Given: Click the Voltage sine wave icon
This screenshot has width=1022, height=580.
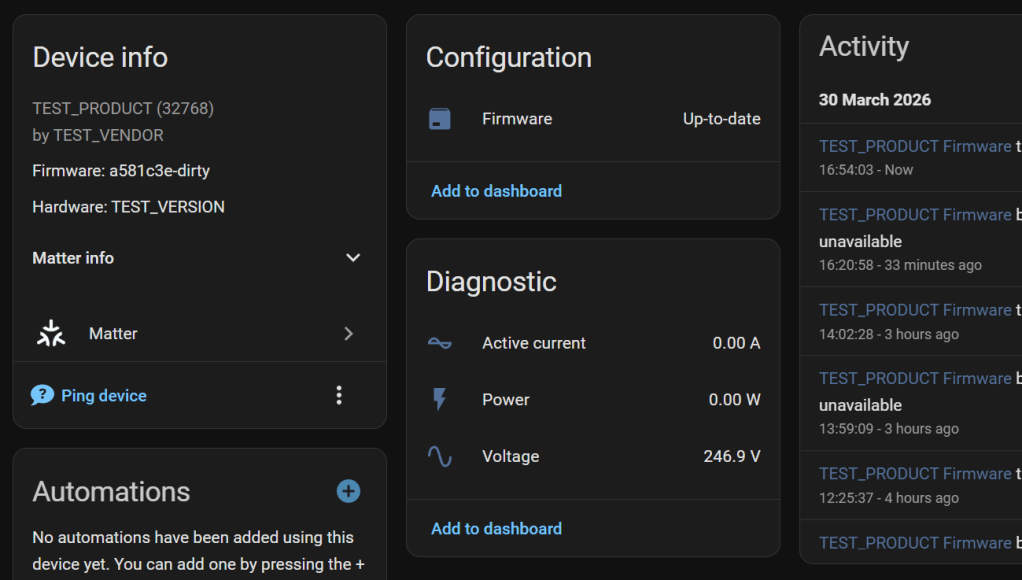Looking at the screenshot, I should pyautogui.click(x=440, y=457).
